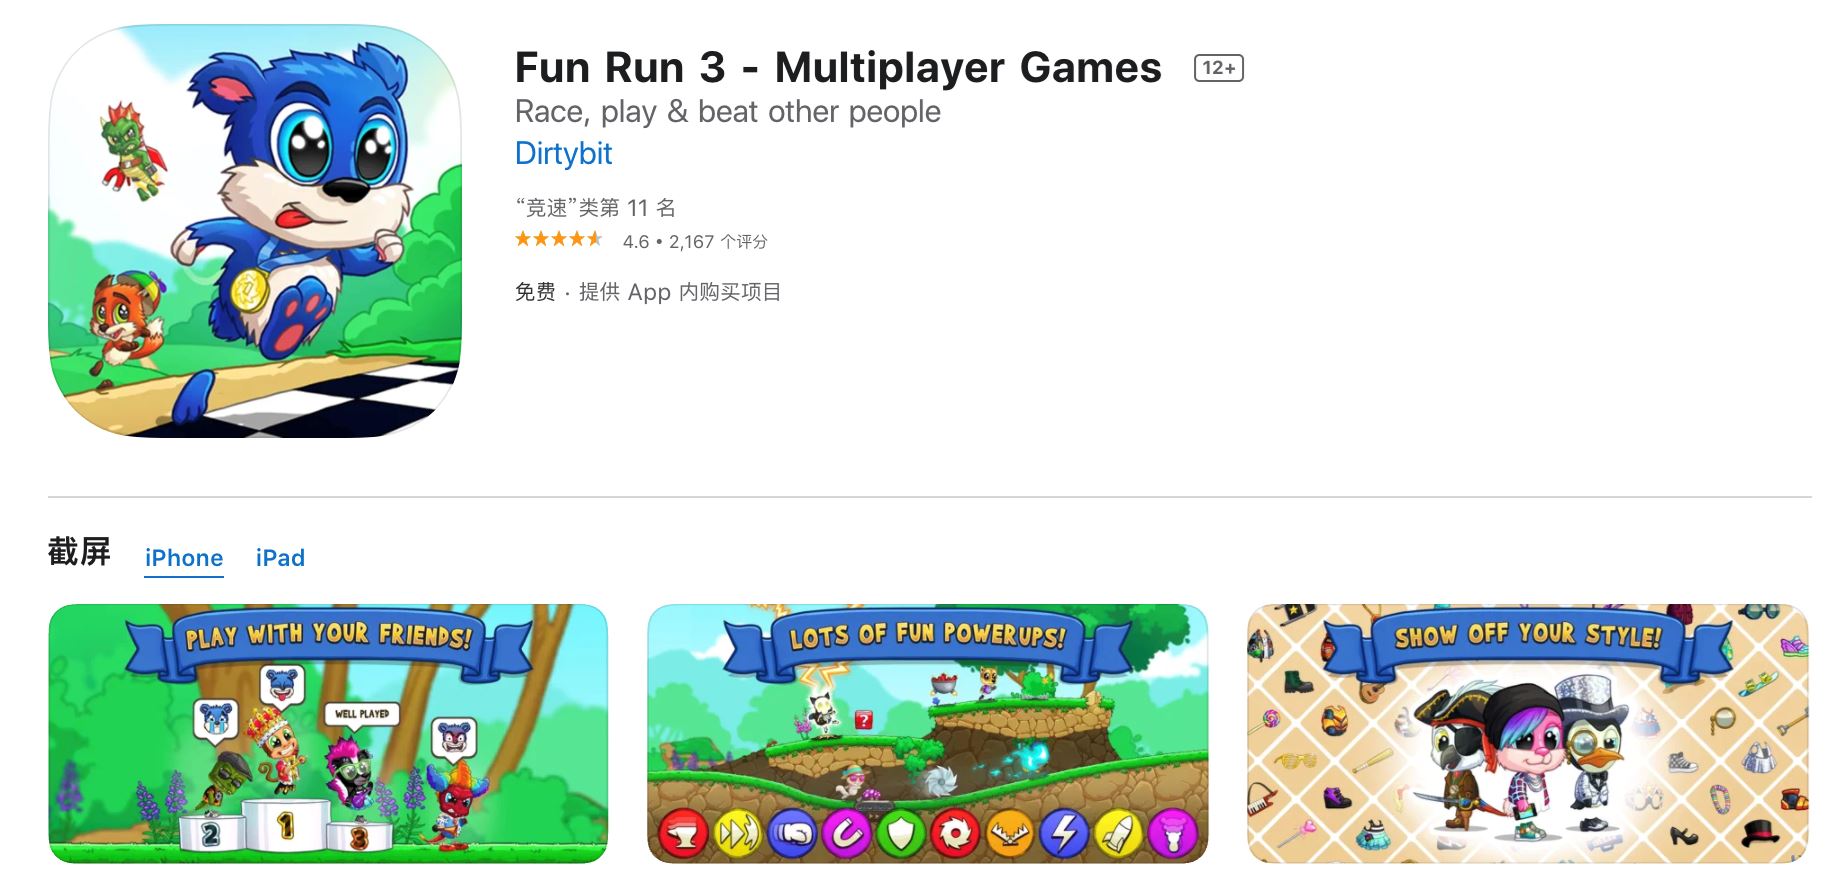Click the blue punch glove powerup icon
1842x894 pixels.
tap(792, 834)
